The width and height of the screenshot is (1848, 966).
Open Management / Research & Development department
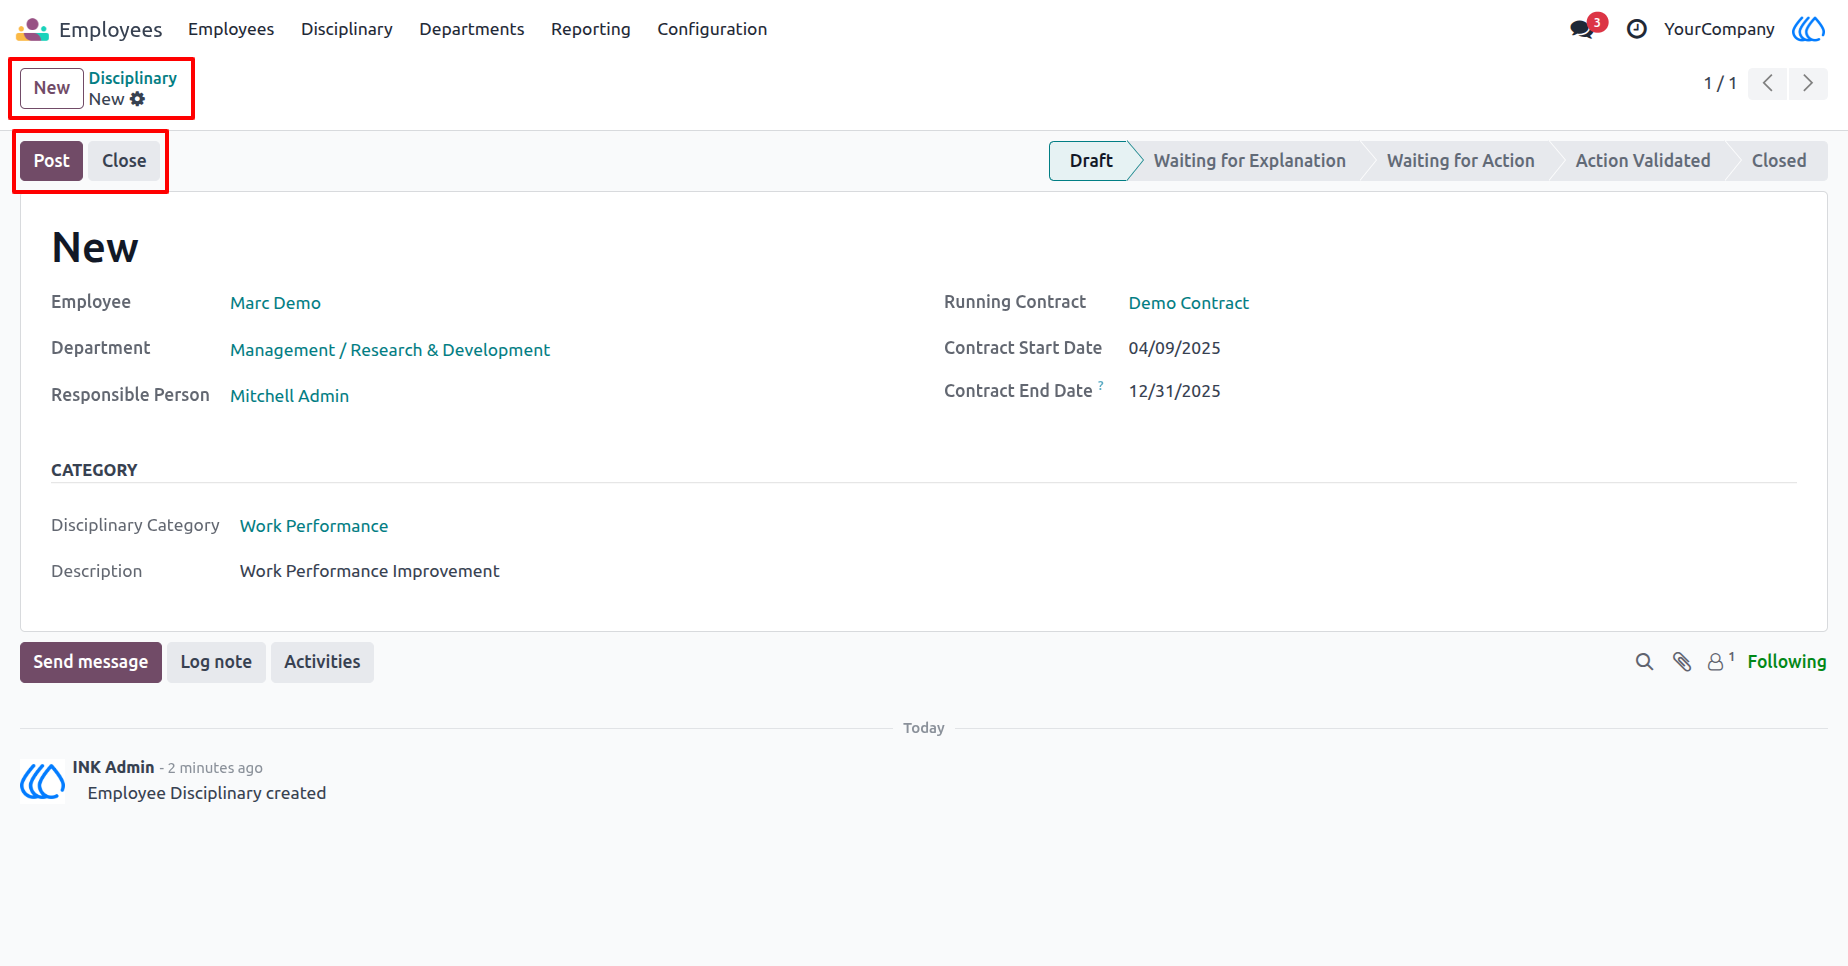click(x=390, y=350)
